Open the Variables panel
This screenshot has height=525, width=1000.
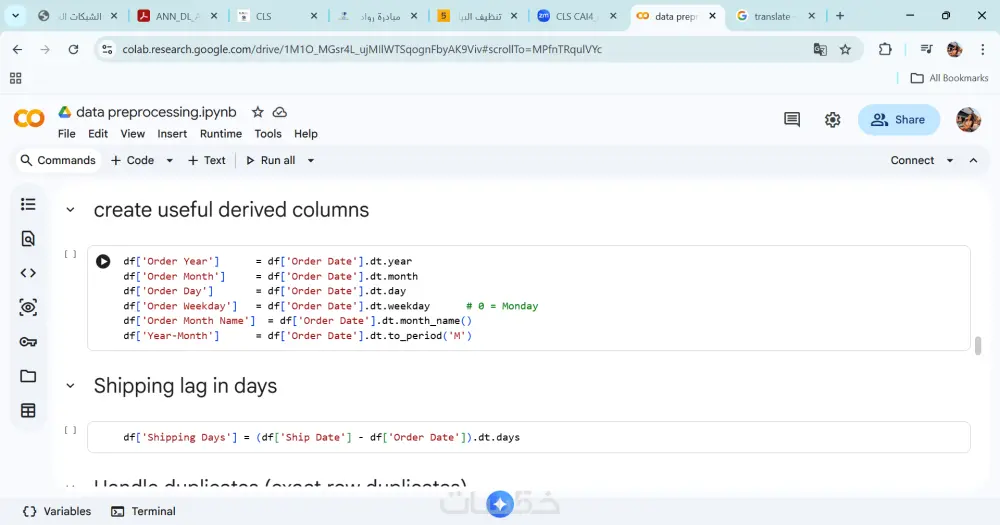(57, 512)
